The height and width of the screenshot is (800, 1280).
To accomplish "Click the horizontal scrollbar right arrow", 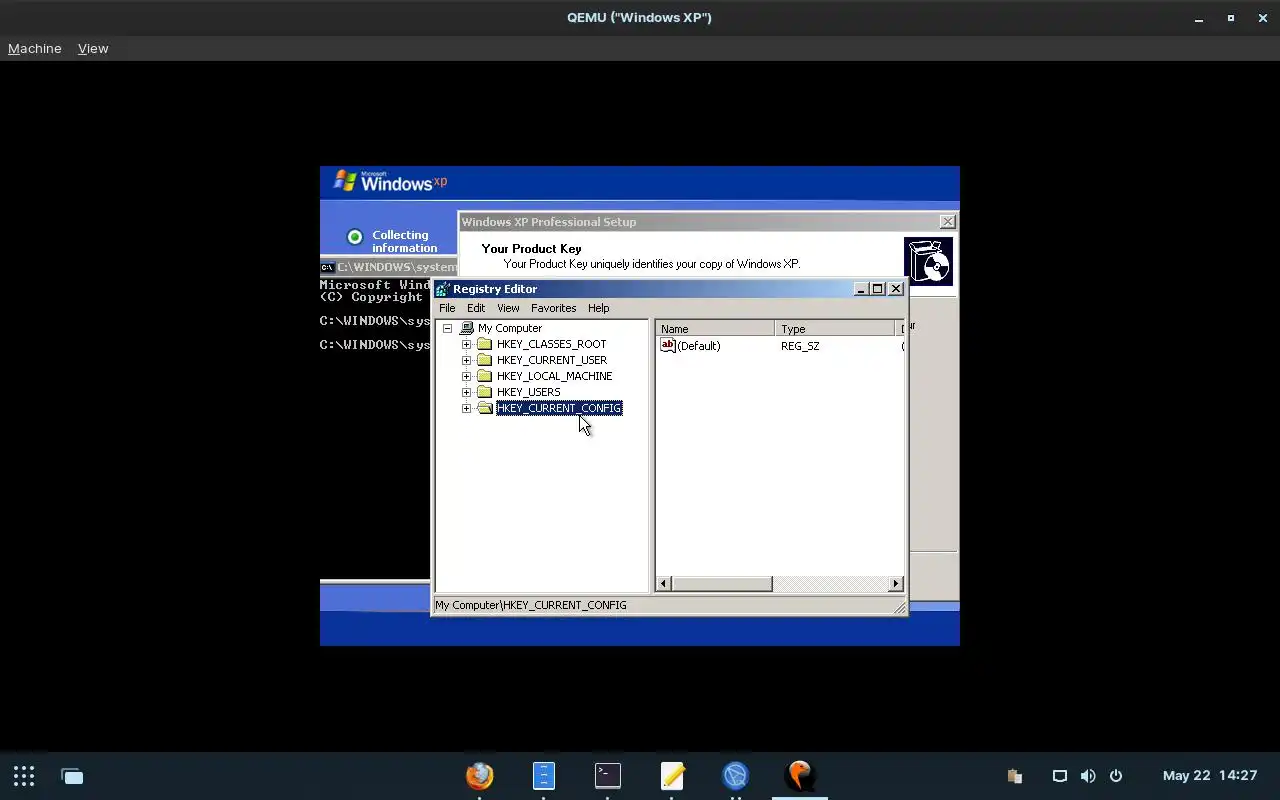I will click(x=896, y=584).
